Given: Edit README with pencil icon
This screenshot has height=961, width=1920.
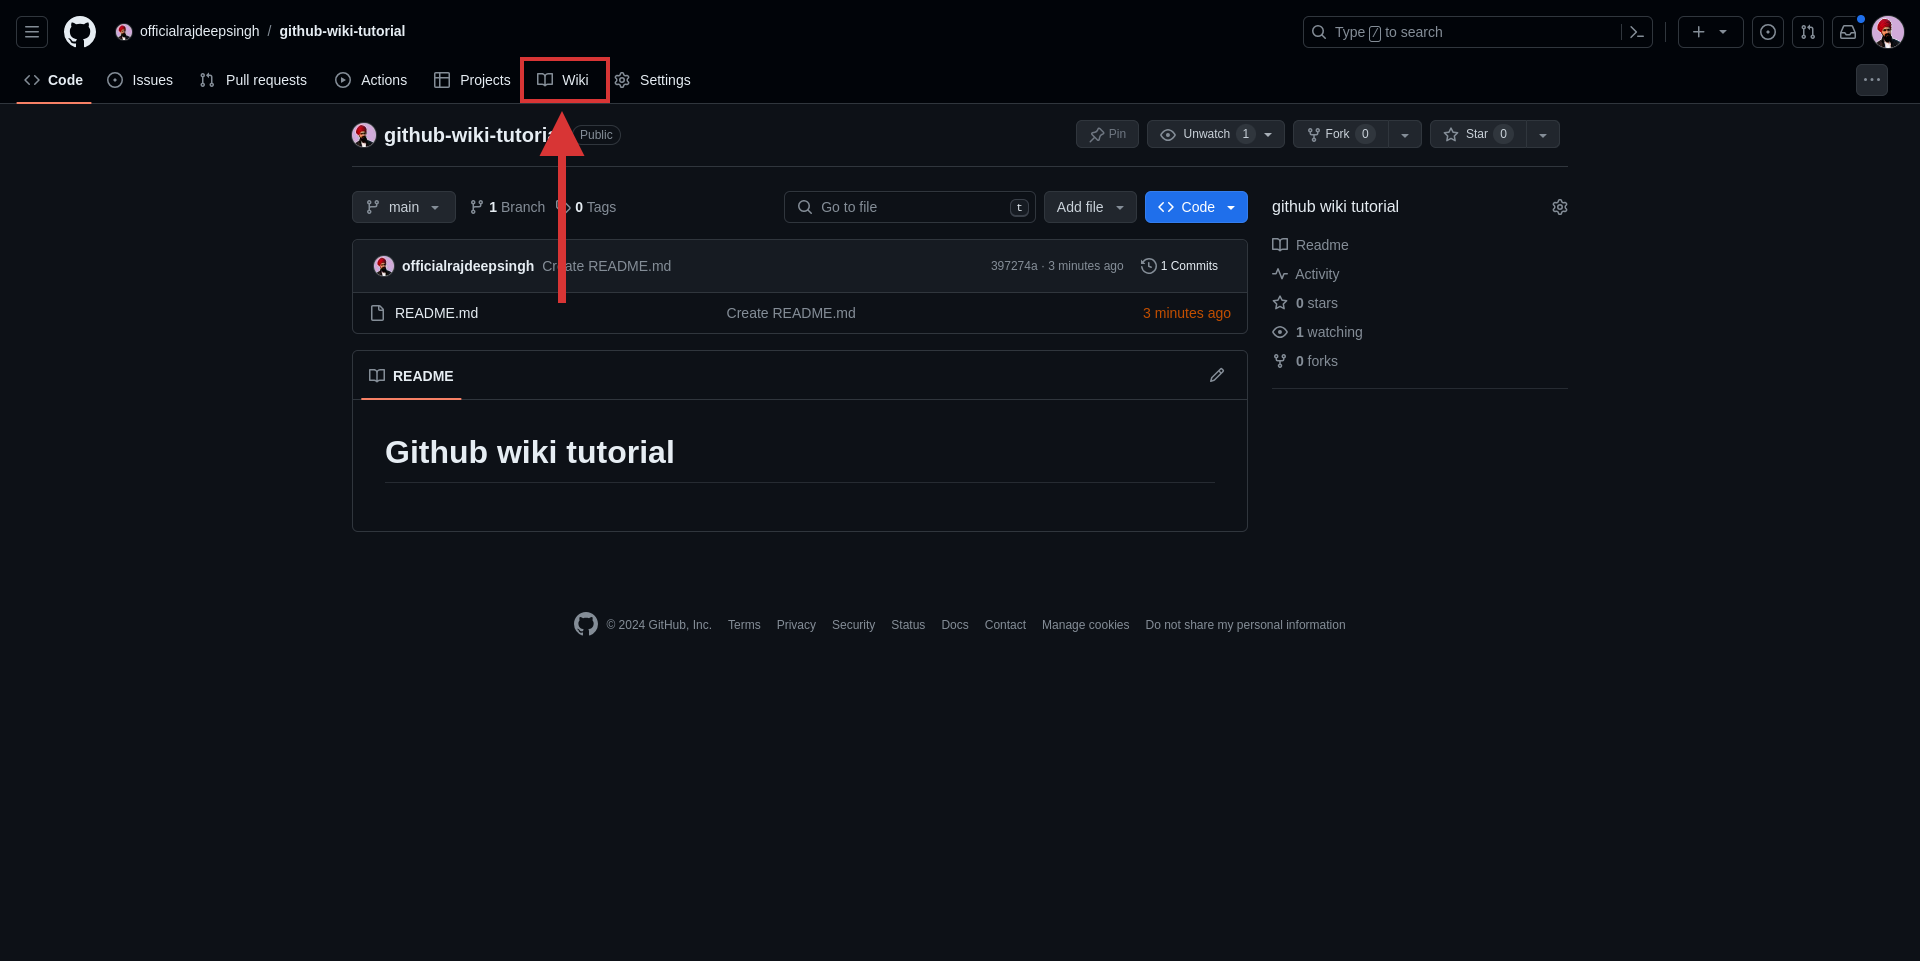Looking at the screenshot, I should (1216, 375).
